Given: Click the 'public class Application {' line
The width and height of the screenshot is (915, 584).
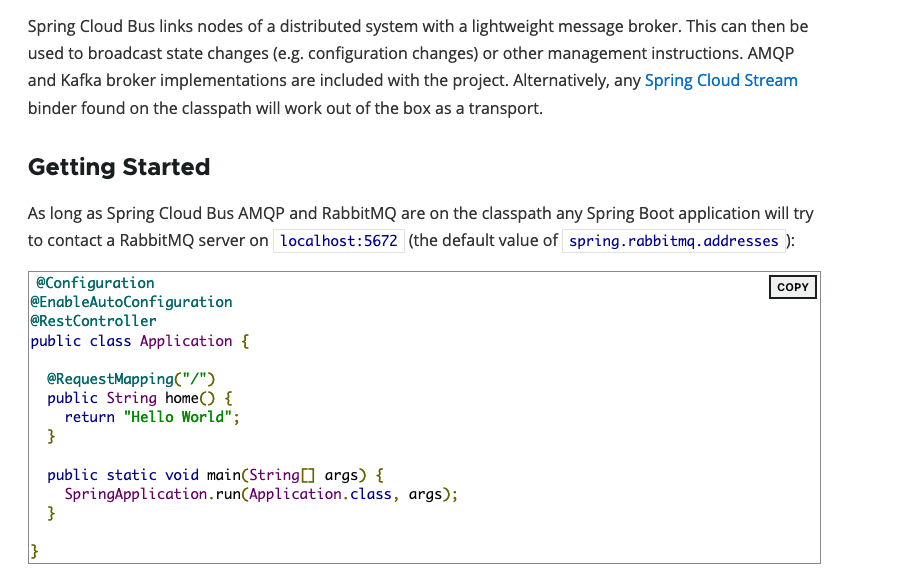Looking at the screenshot, I should click(x=140, y=341).
